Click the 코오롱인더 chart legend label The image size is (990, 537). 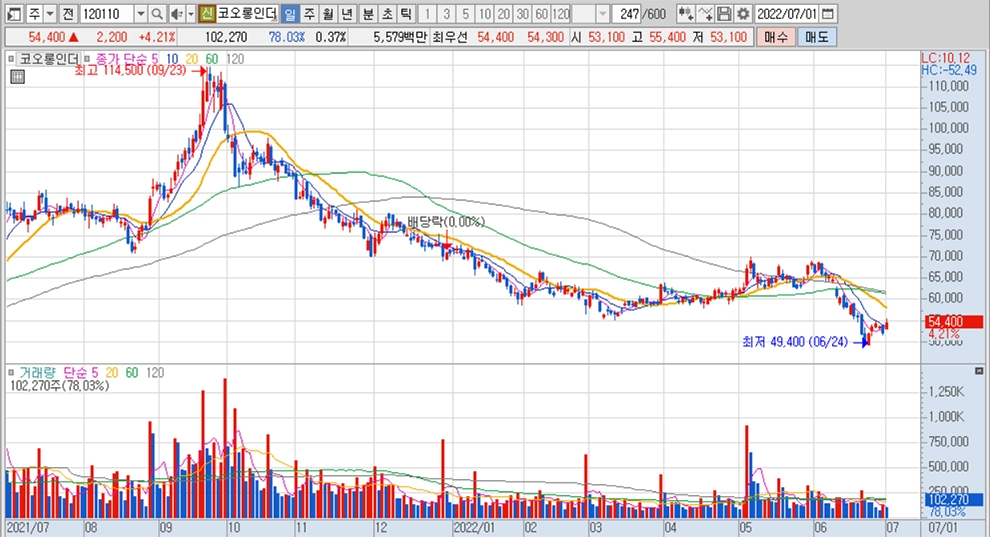(x=49, y=59)
